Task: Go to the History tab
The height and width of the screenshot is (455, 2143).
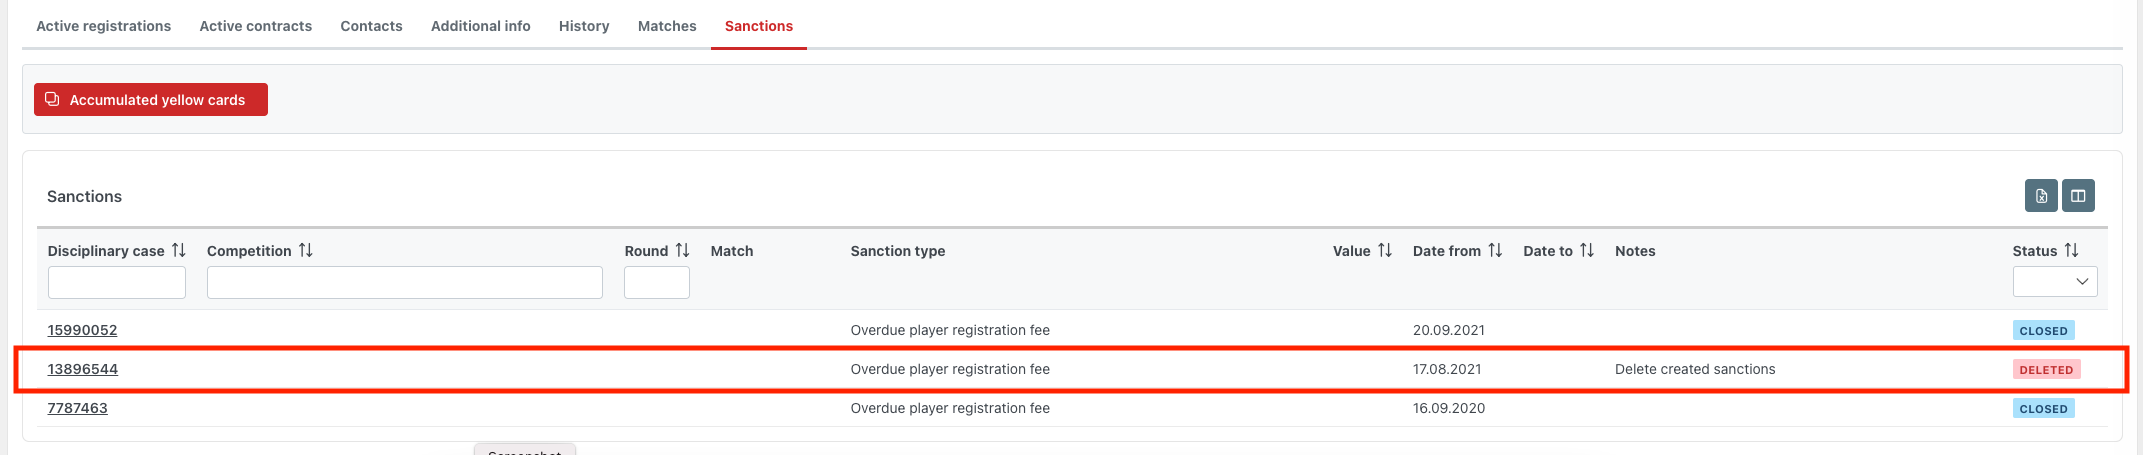Action: (584, 26)
